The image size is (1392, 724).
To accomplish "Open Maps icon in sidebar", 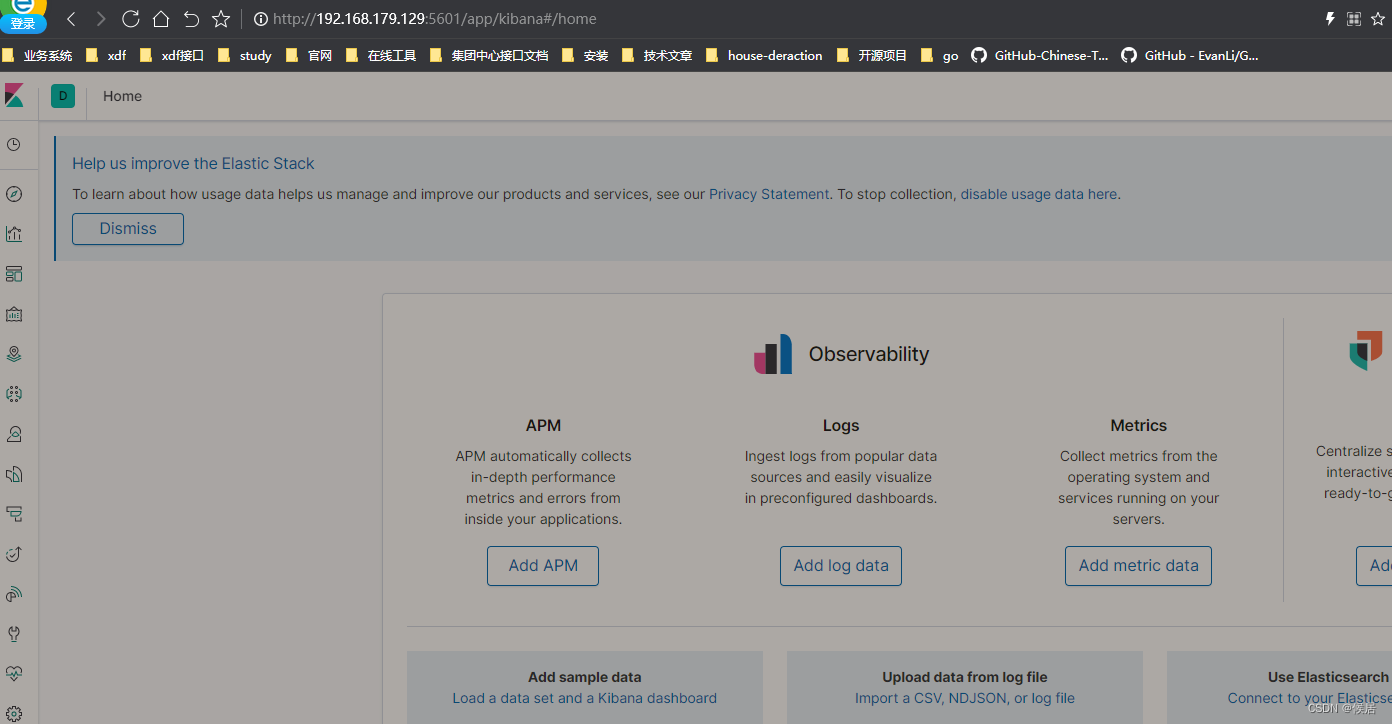I will point(14,354).
